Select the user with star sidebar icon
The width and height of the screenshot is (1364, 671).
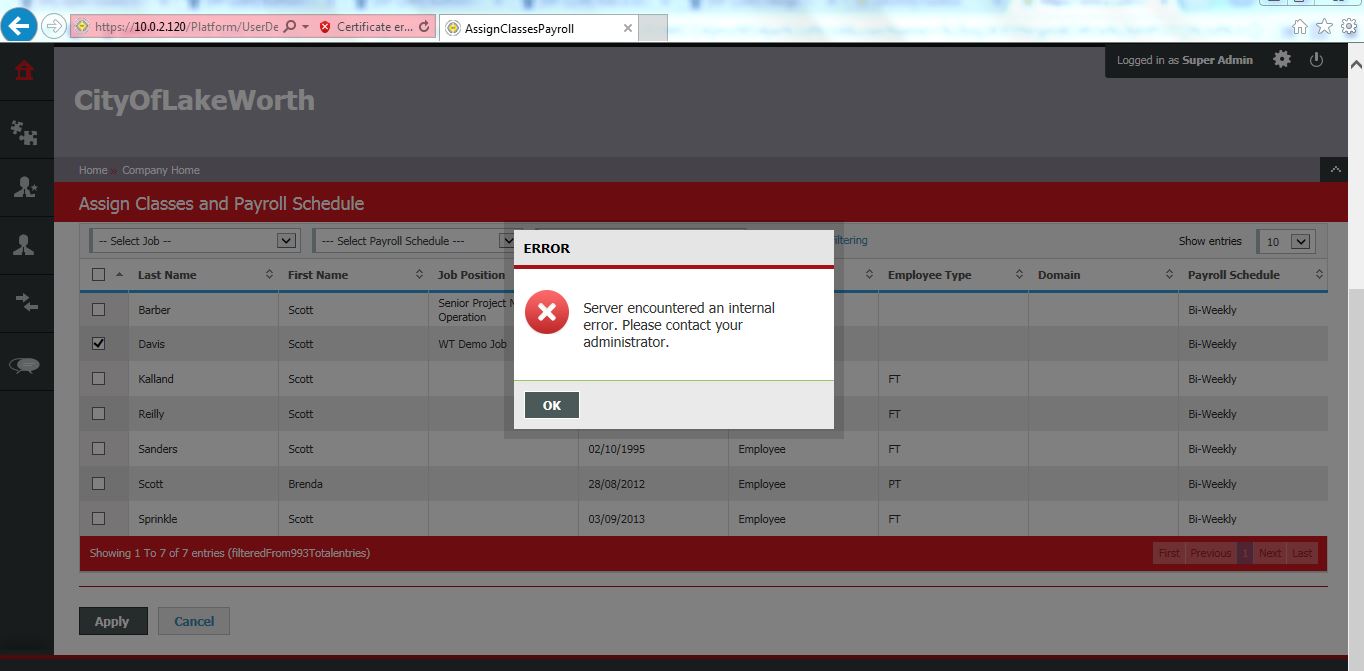pyautogui.click(x=24, y=188)
